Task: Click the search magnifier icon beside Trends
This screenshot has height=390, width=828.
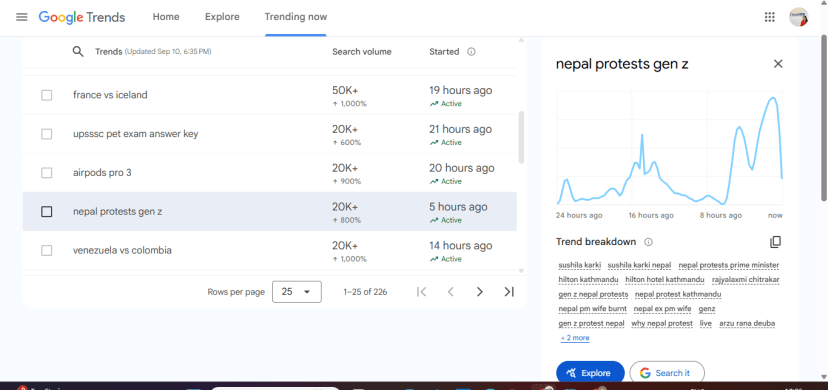Action: click(78, 52)
